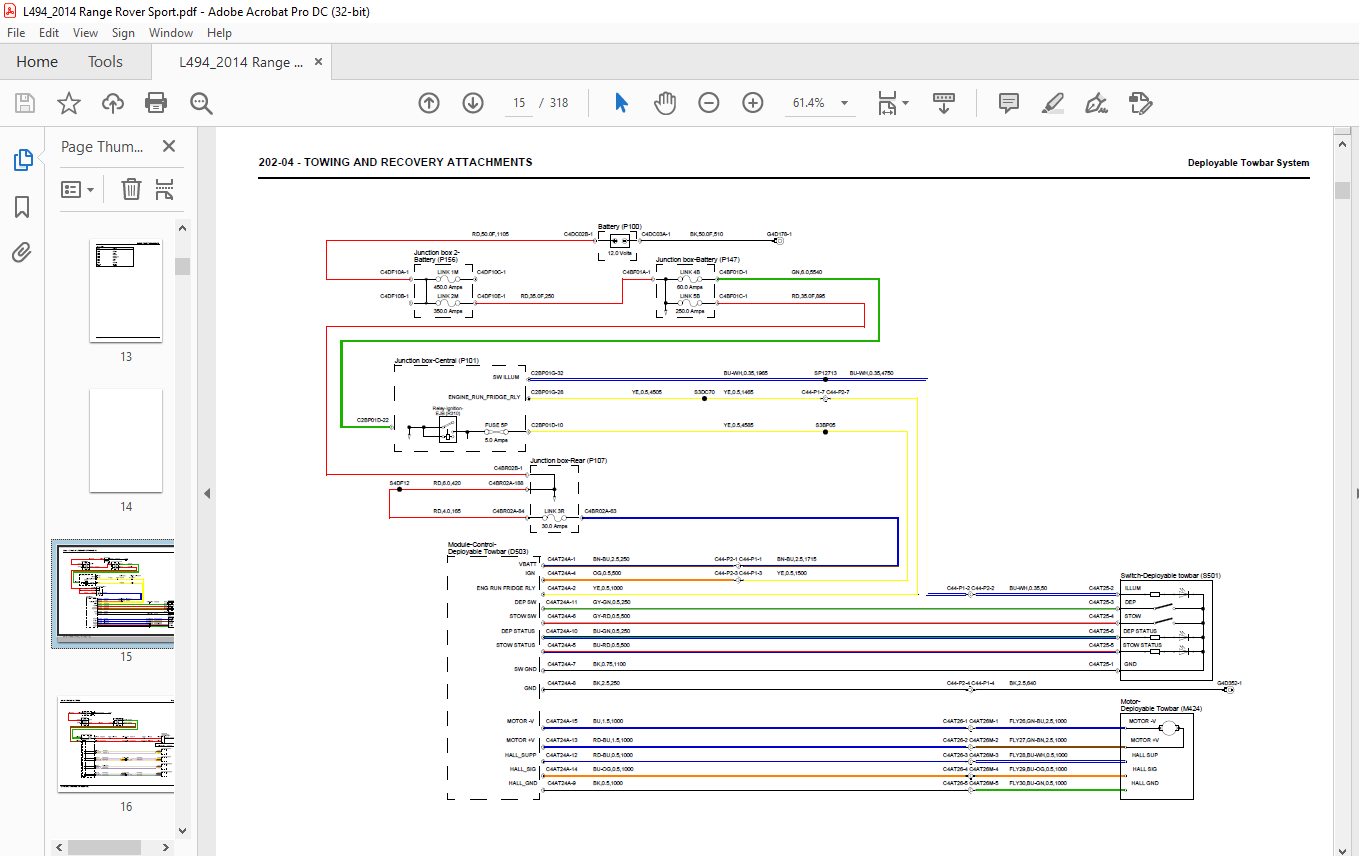Activate the selection arrow tool

click(621, 103)
